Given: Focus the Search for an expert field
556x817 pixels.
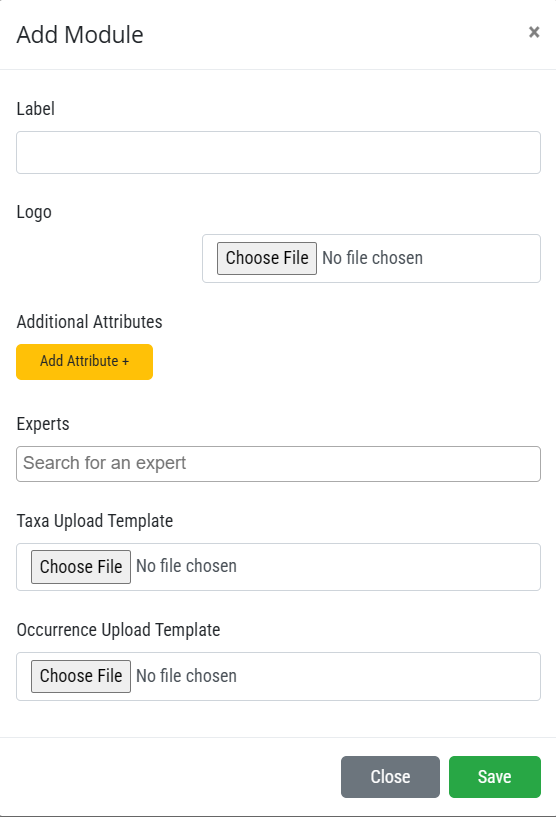Looking at the screenshot, I should point(278,464).
